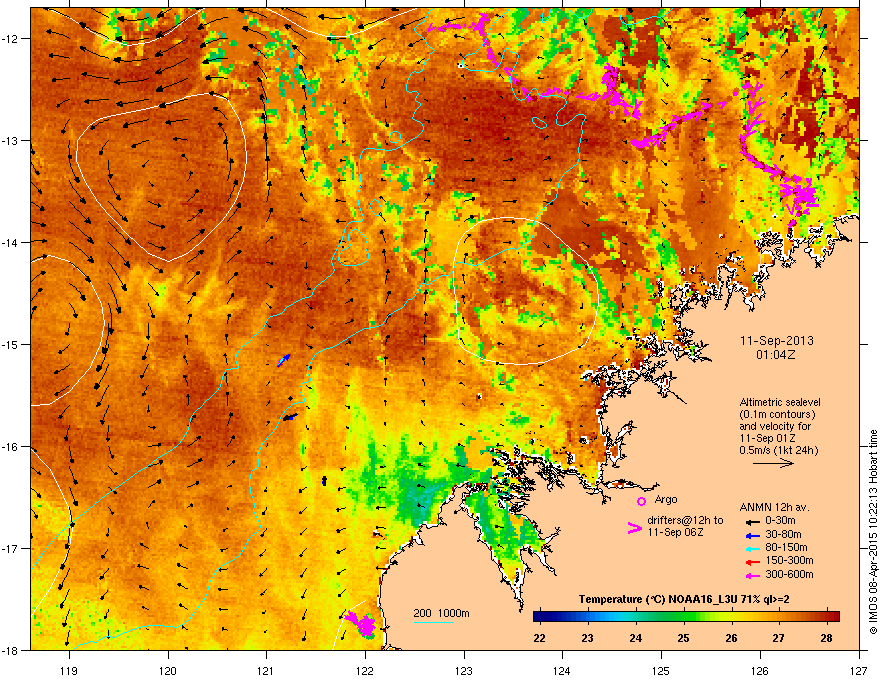880x680 pixels.
Task: Click the date label 11-Sep-2013
Action: tap(776, 341)
